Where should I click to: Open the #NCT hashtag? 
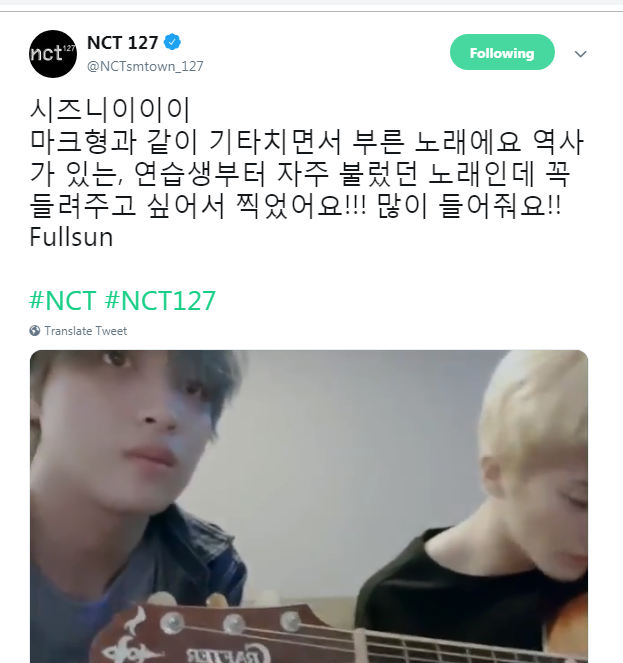pos(63,301)
